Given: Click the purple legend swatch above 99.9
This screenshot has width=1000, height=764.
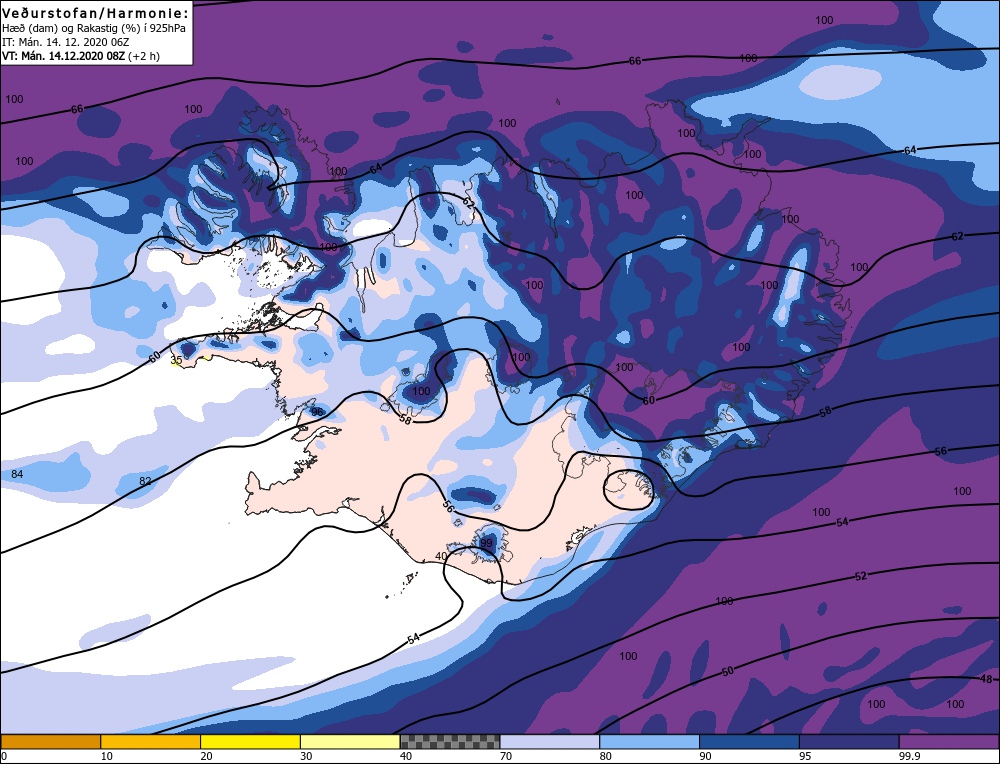Looking at the screenshot, I should (x=949, y=741).
